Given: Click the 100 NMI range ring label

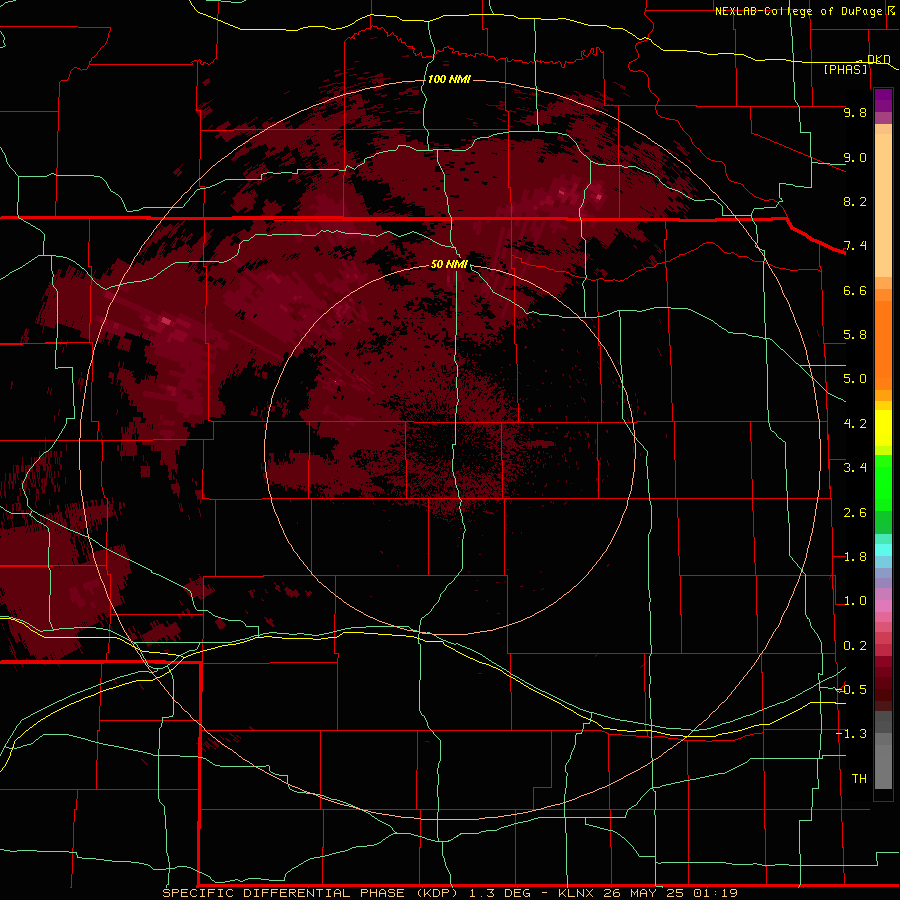Looking at the screenshot, I should 449,79.
